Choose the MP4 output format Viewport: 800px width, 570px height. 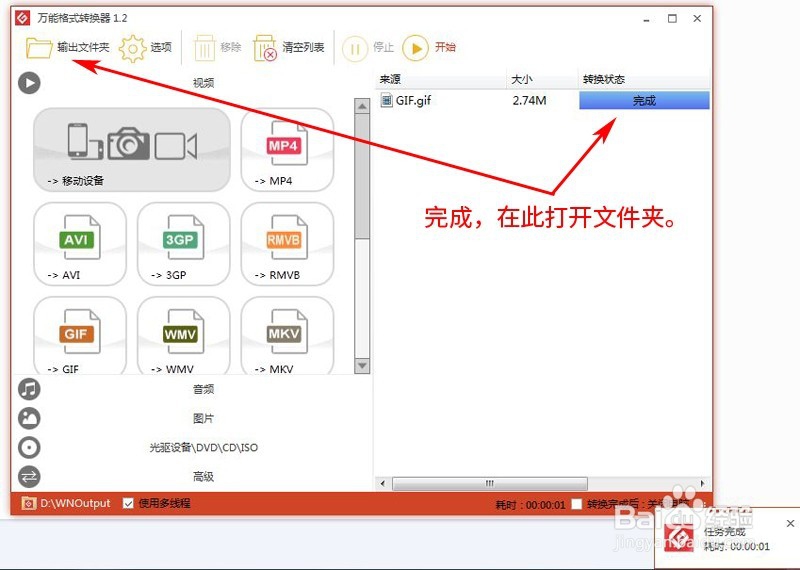[x=287, y=149]
